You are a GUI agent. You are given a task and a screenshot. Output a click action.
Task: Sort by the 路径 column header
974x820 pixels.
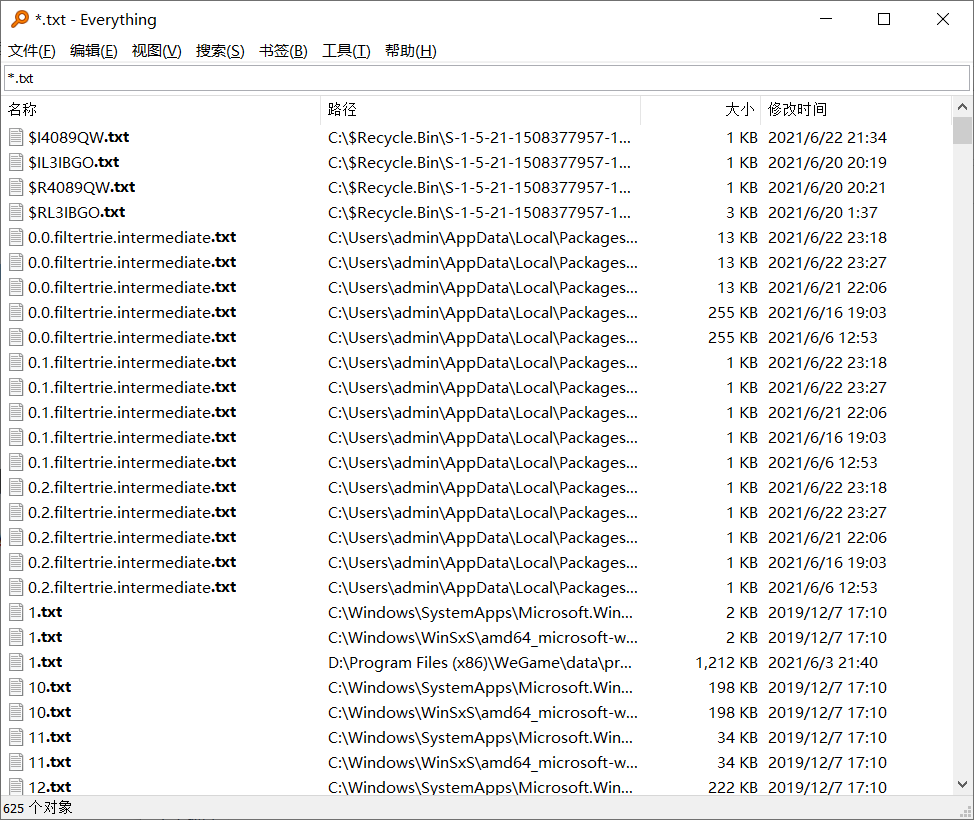coord(480,109)
